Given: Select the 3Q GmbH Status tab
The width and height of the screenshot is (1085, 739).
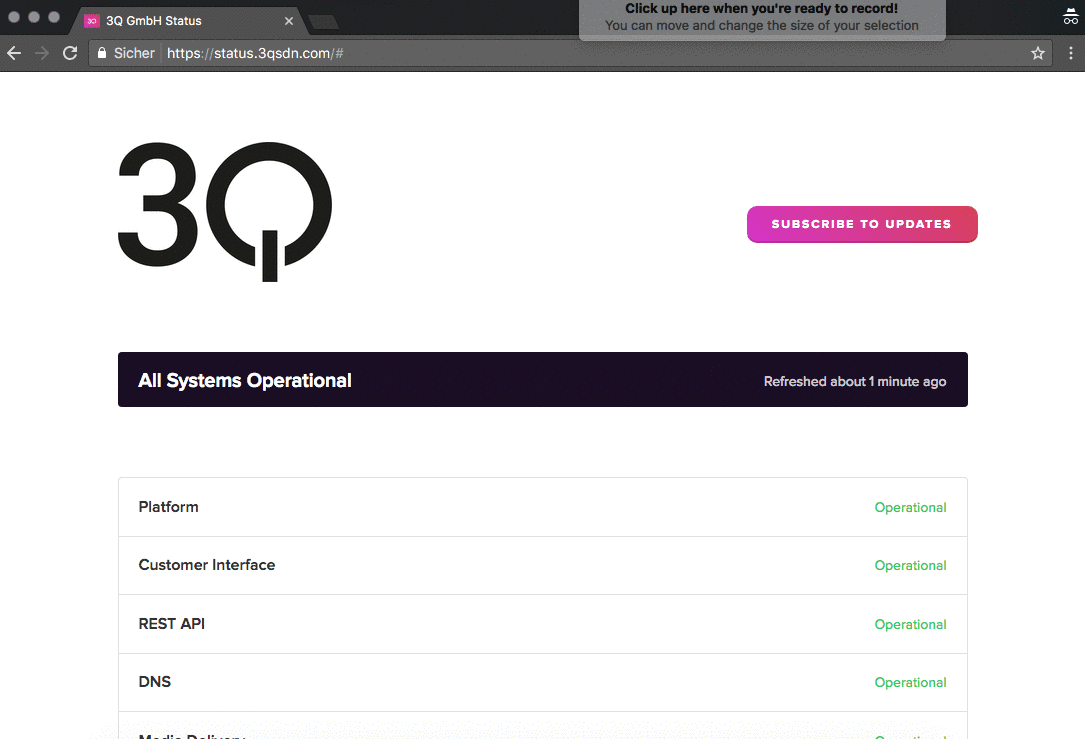Looking at the screenshot, I should pos(187,21).
